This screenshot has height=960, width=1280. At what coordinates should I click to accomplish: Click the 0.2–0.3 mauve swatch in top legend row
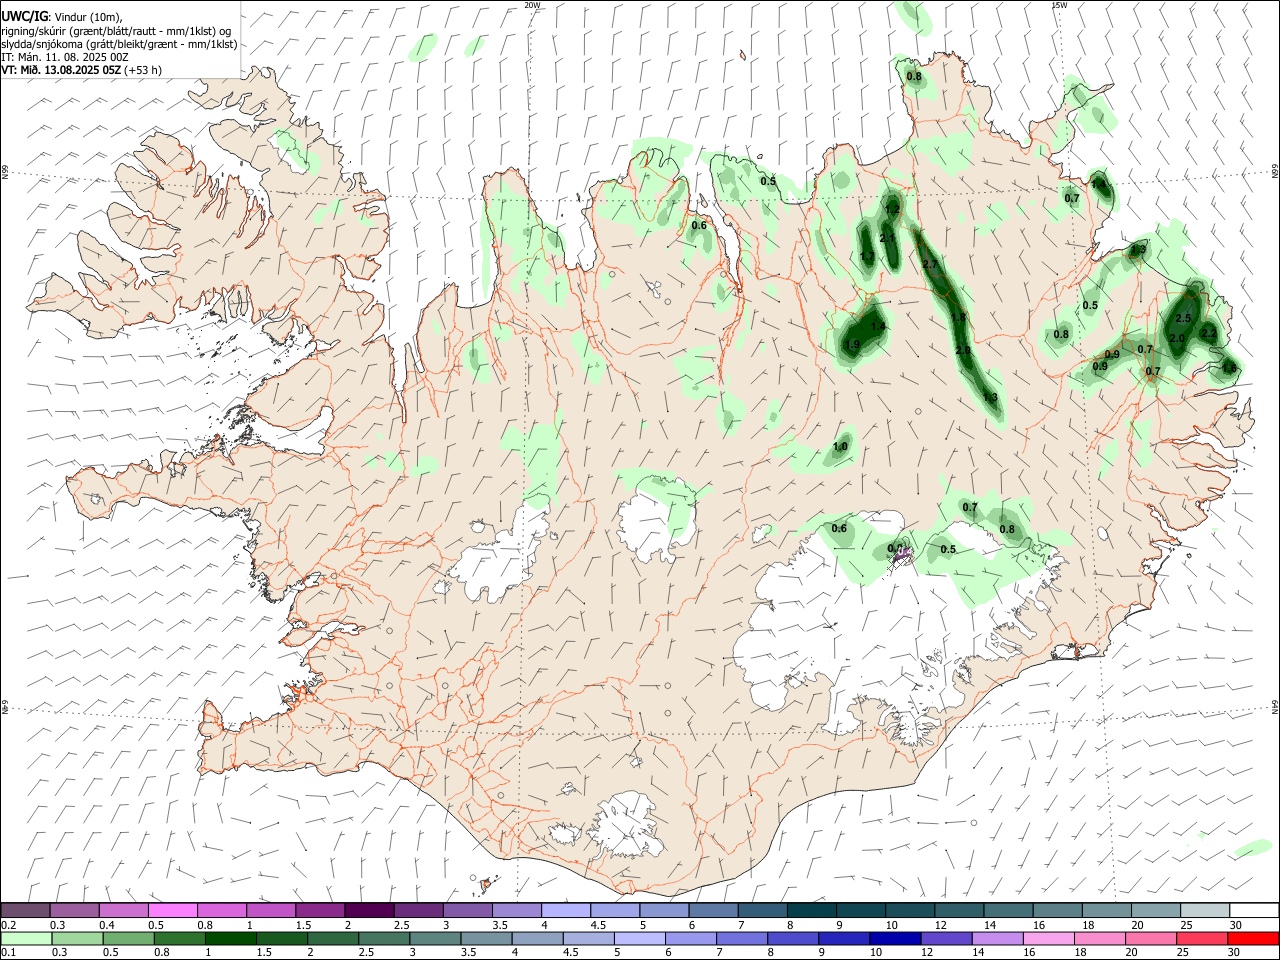point(27,910)
